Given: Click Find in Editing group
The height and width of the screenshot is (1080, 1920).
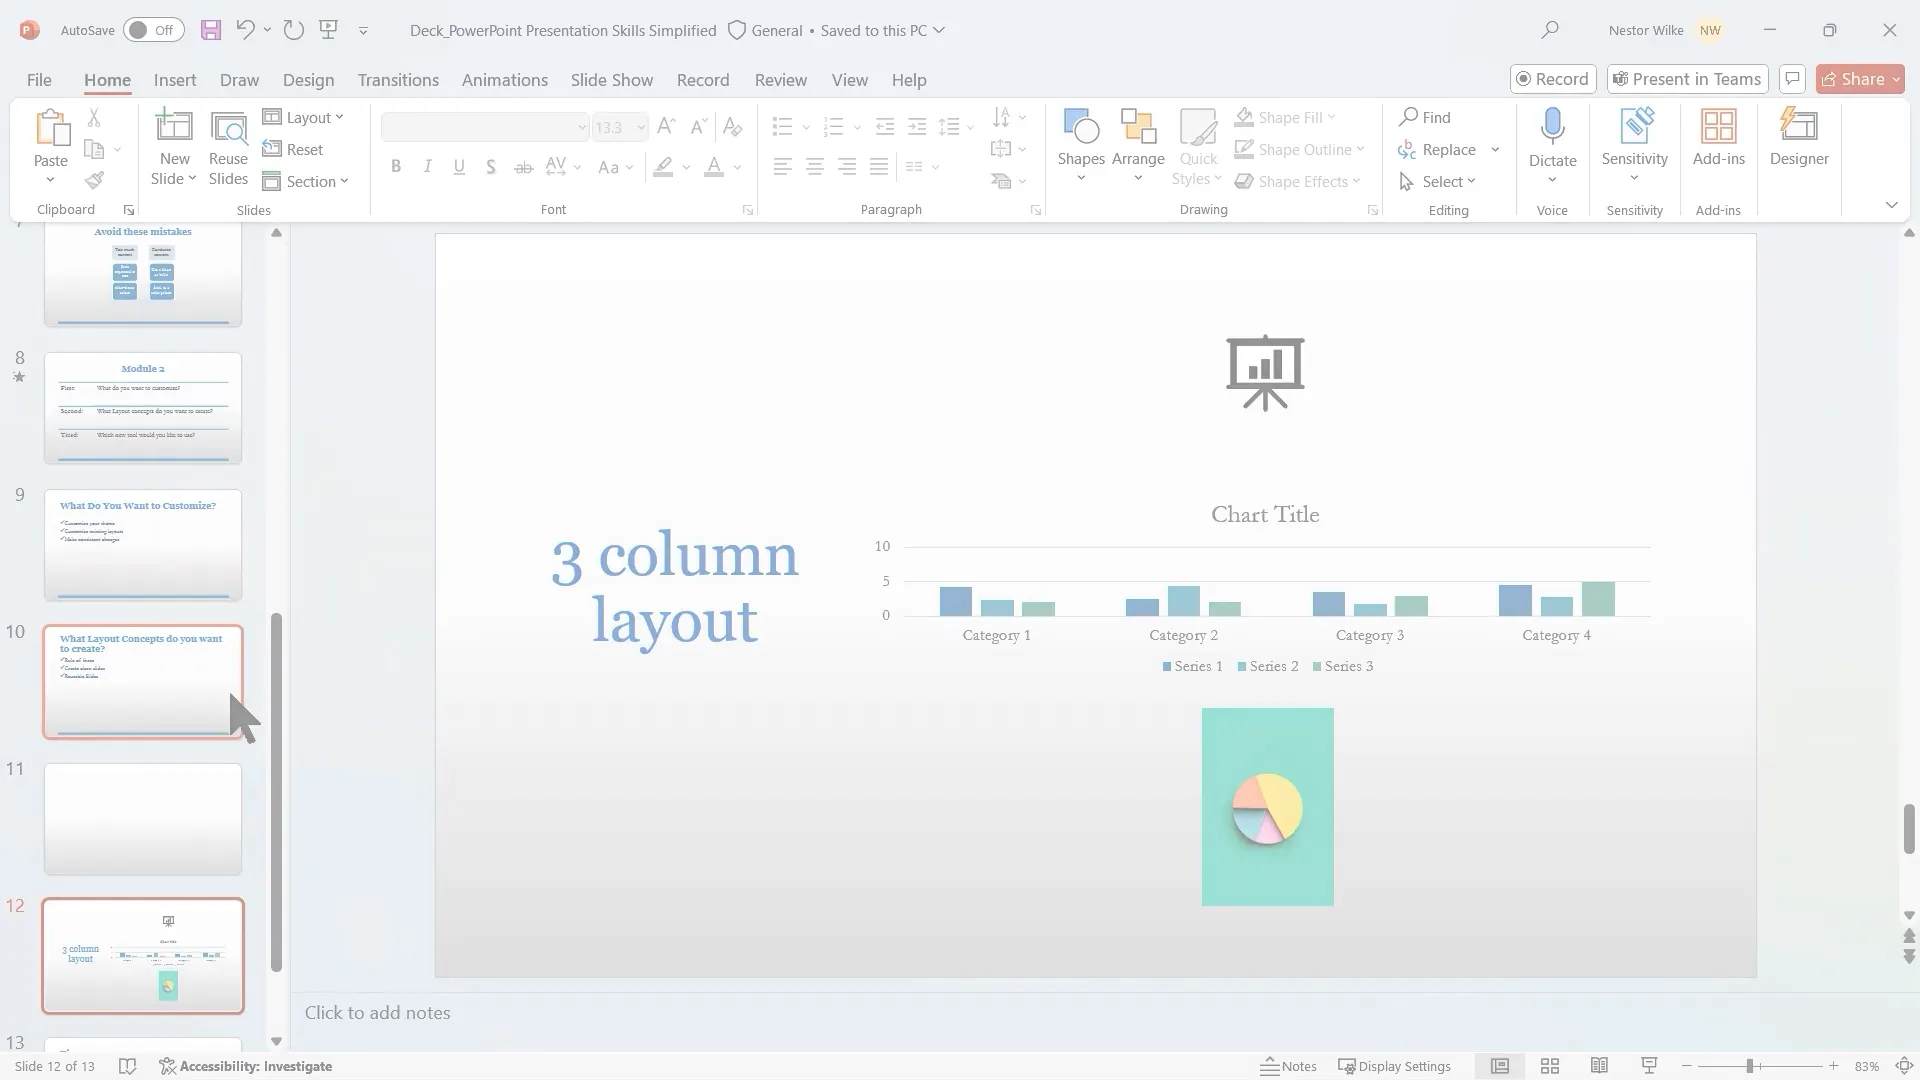Looking at the screenshot, I should (x=1425, y=117).
